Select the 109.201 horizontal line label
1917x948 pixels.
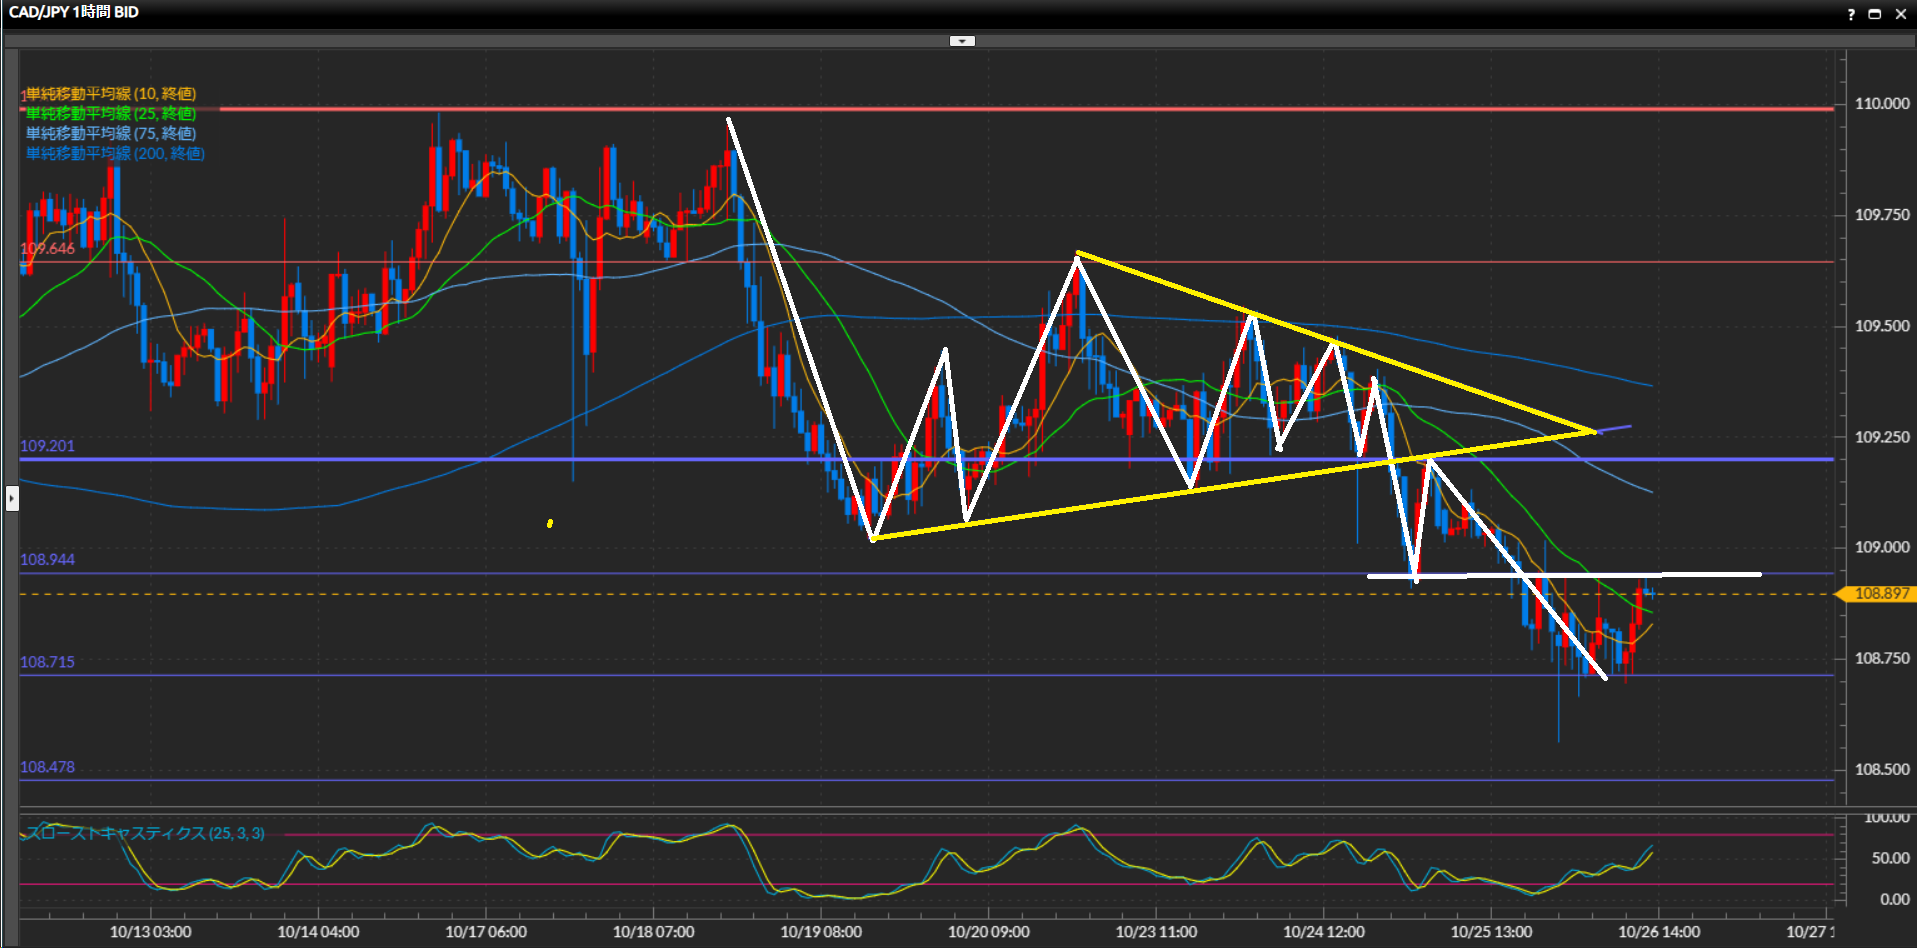(47, 446)
